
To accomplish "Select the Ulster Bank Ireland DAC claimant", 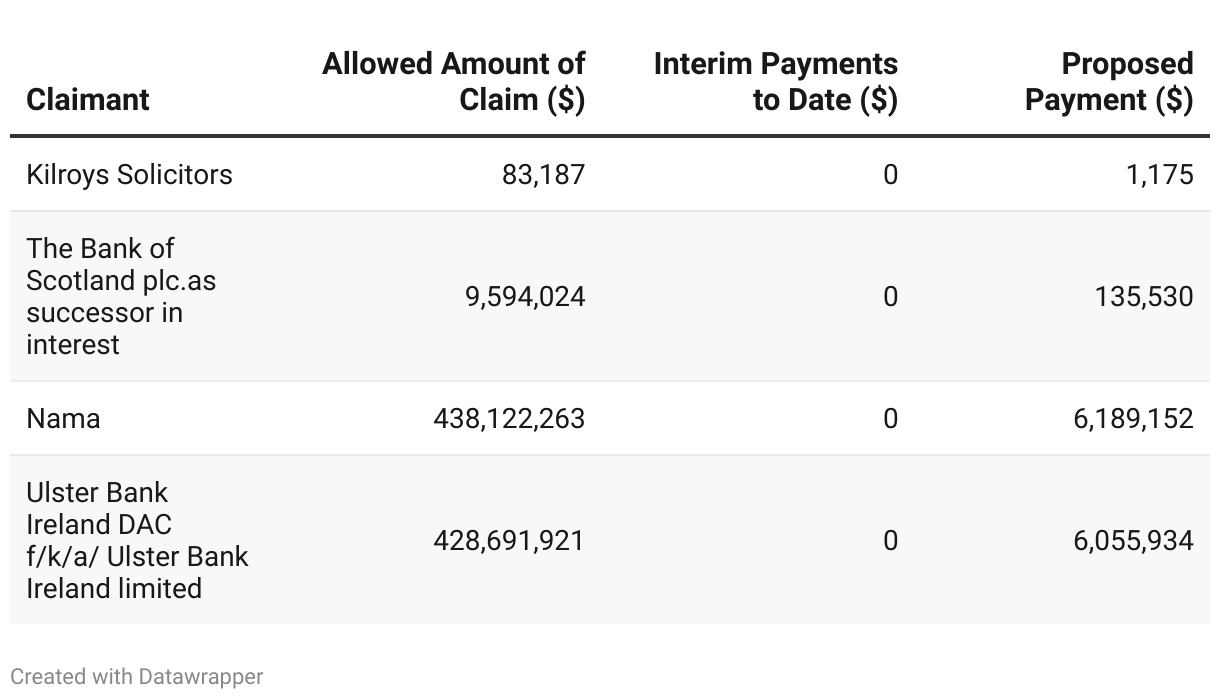I will (137, 540).
